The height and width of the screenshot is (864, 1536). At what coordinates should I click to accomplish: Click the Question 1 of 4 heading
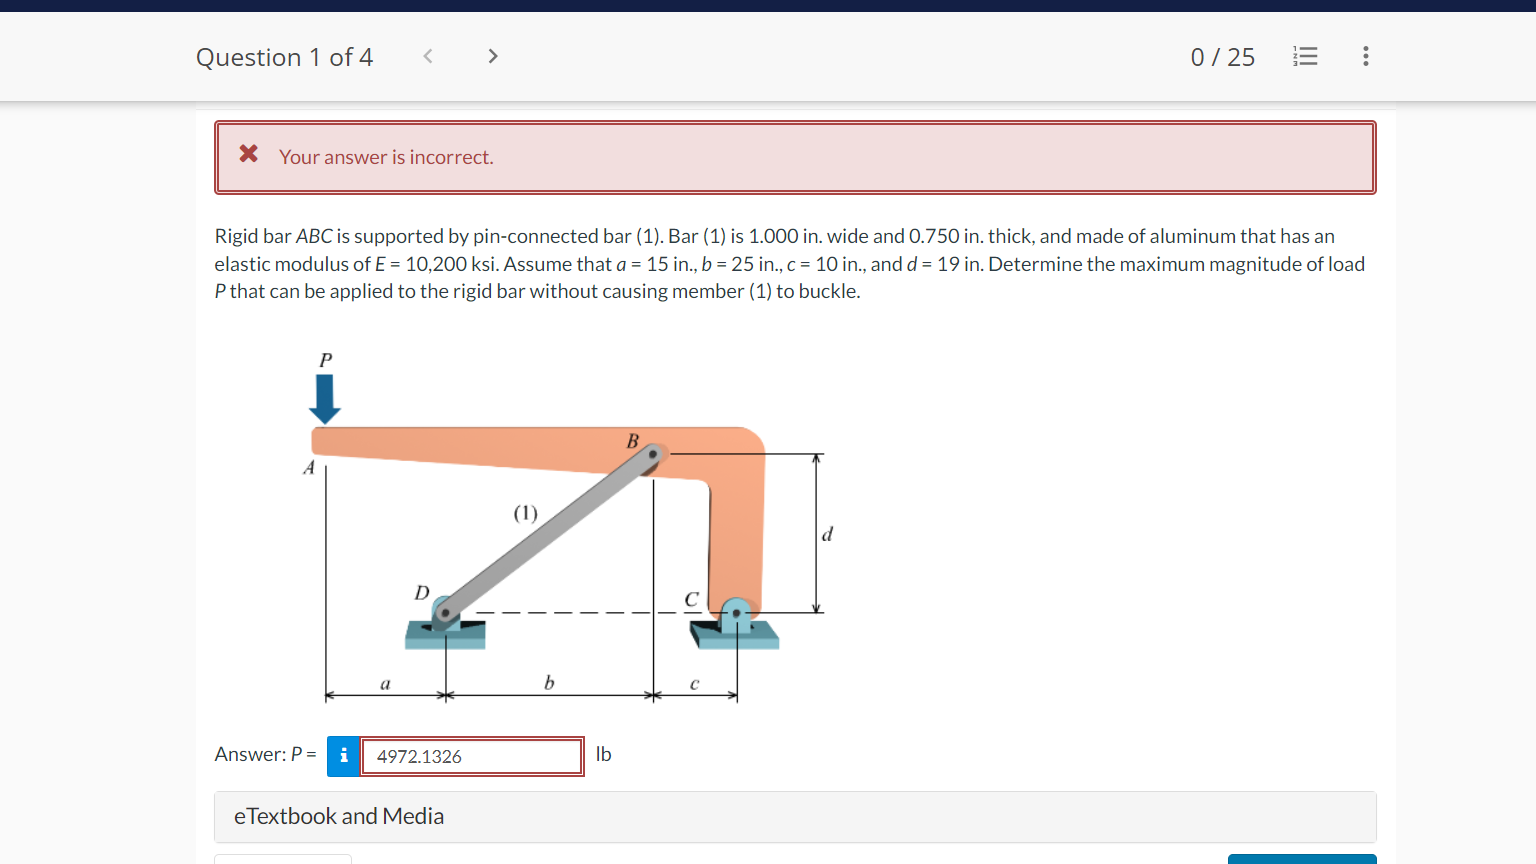point(284,57)
